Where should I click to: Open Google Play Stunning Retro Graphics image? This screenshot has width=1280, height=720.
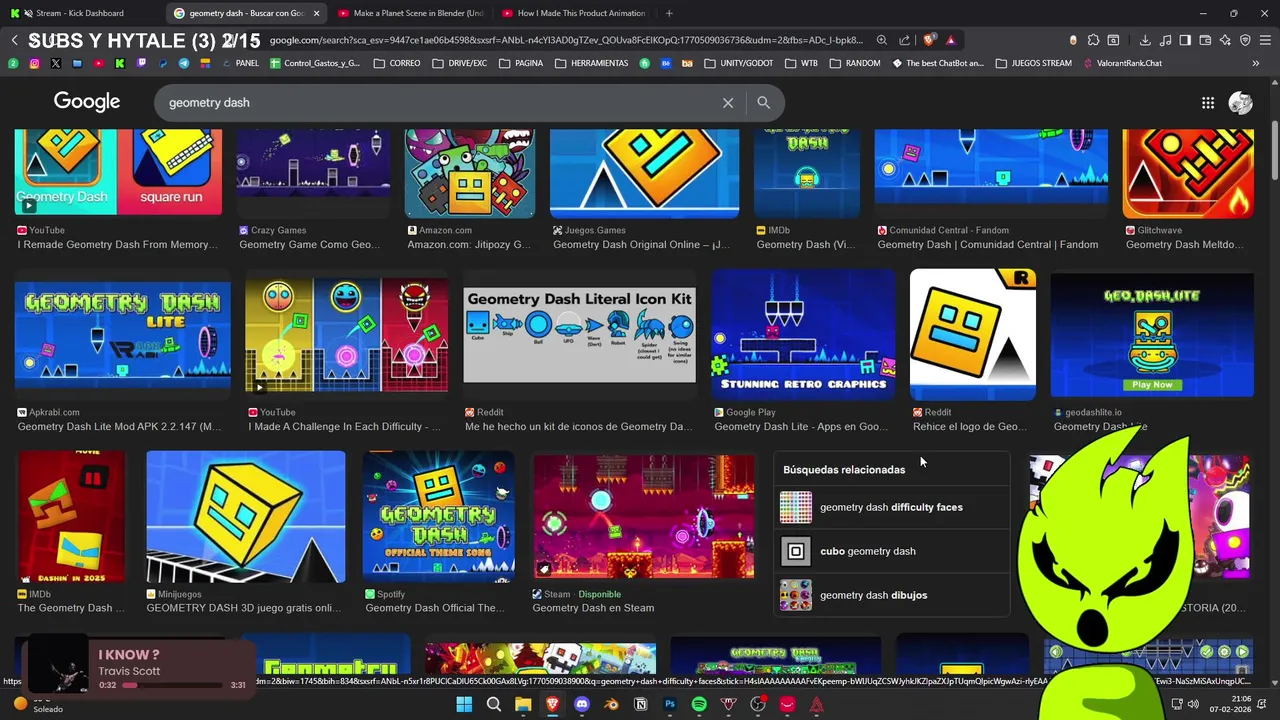tap(804, 336)
